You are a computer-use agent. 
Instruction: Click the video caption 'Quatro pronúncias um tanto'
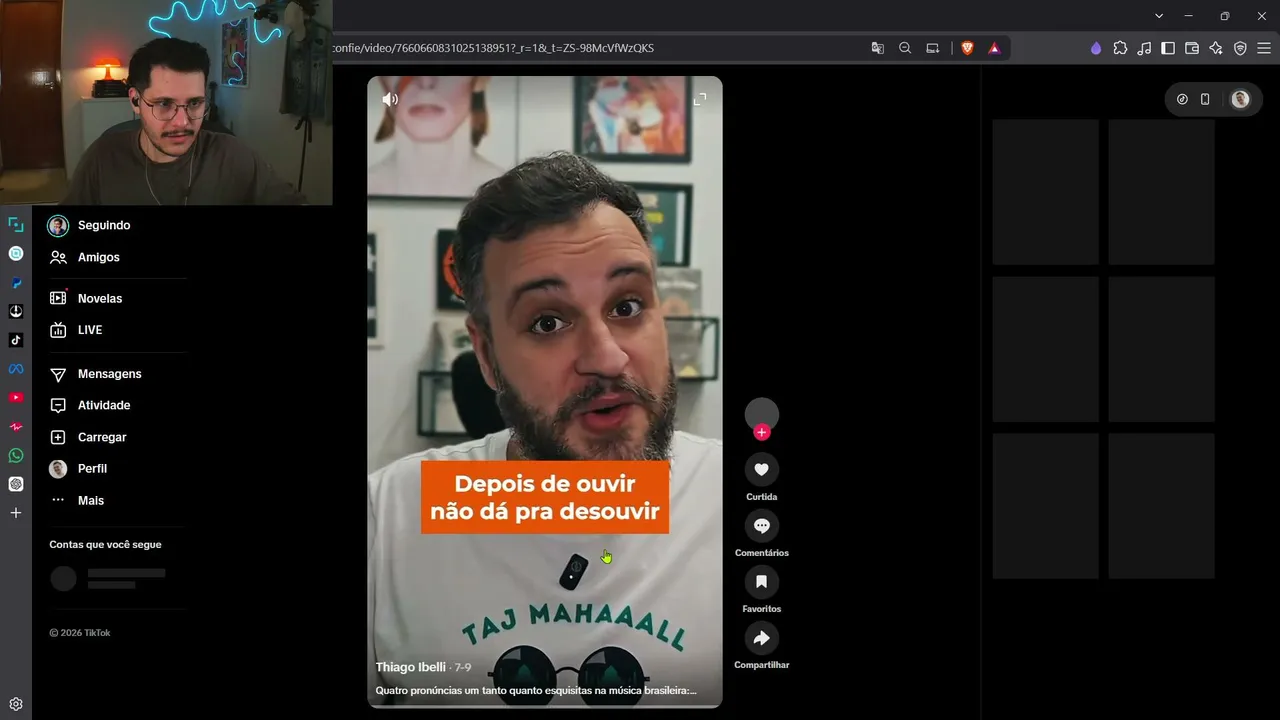535,690
